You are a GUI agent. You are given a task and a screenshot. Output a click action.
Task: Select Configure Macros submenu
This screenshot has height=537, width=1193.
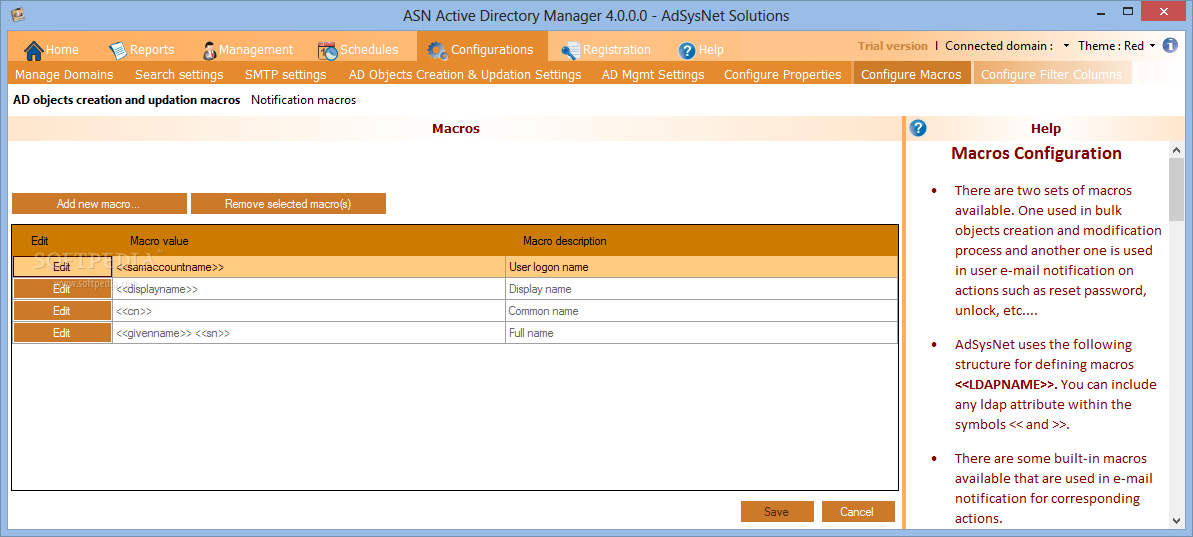911,75
